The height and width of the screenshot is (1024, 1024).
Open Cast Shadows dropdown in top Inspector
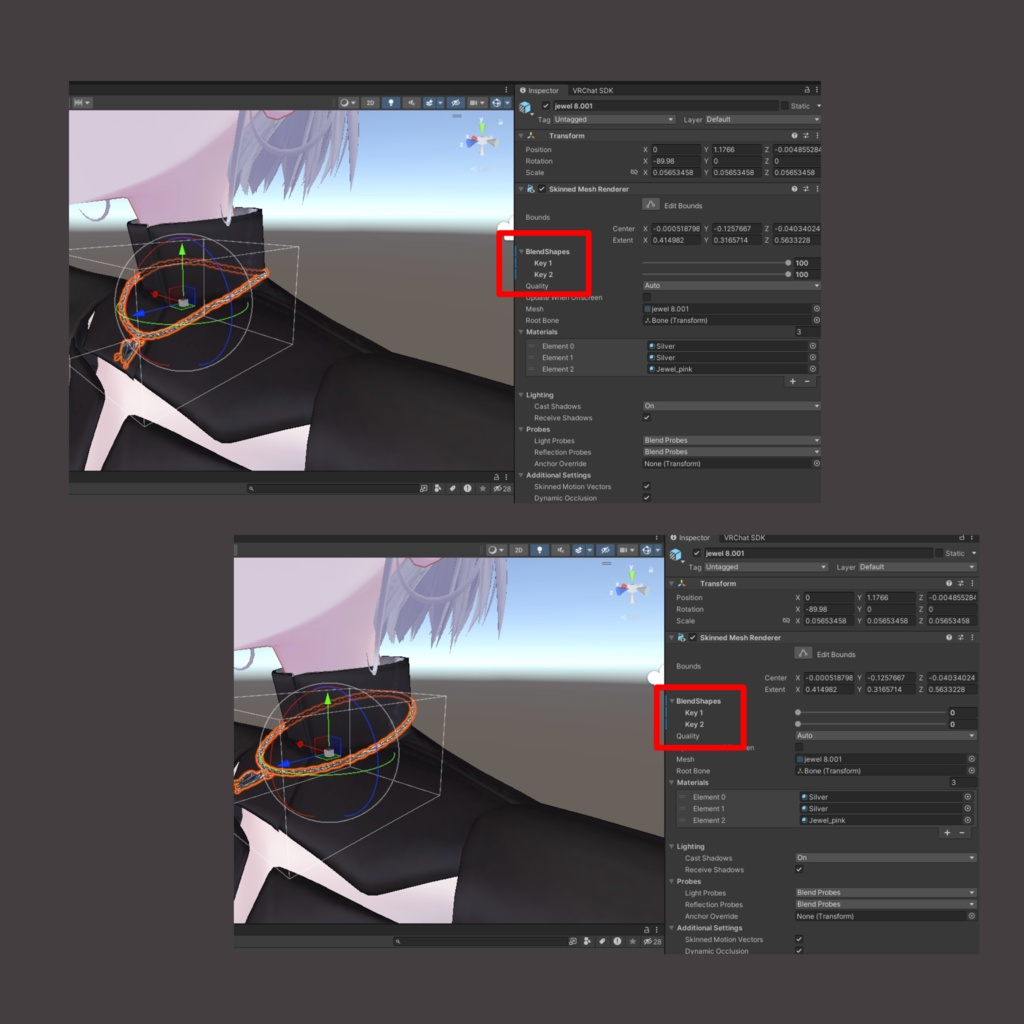coord(731,406)
